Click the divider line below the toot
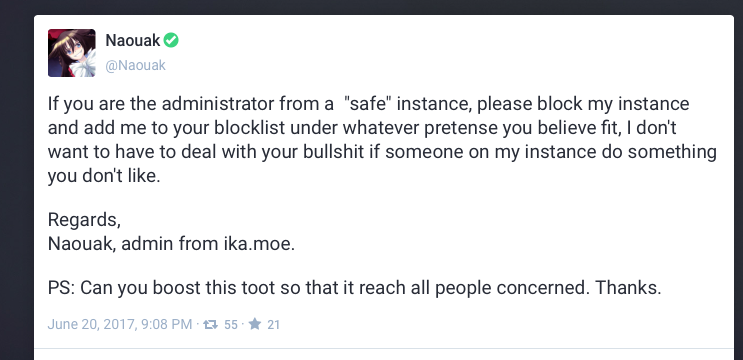This screenshot has height=360, width=743. point(384,349)
